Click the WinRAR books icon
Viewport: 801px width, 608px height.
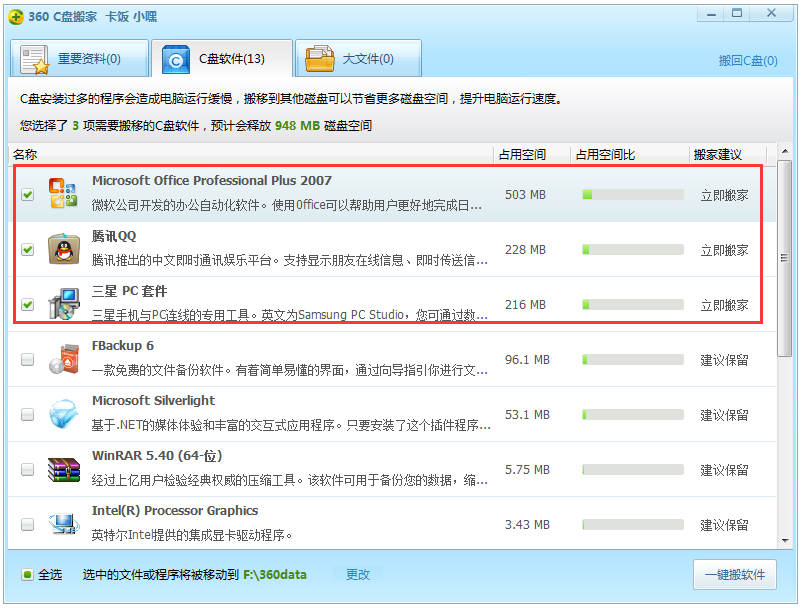[x=64, y=470]
